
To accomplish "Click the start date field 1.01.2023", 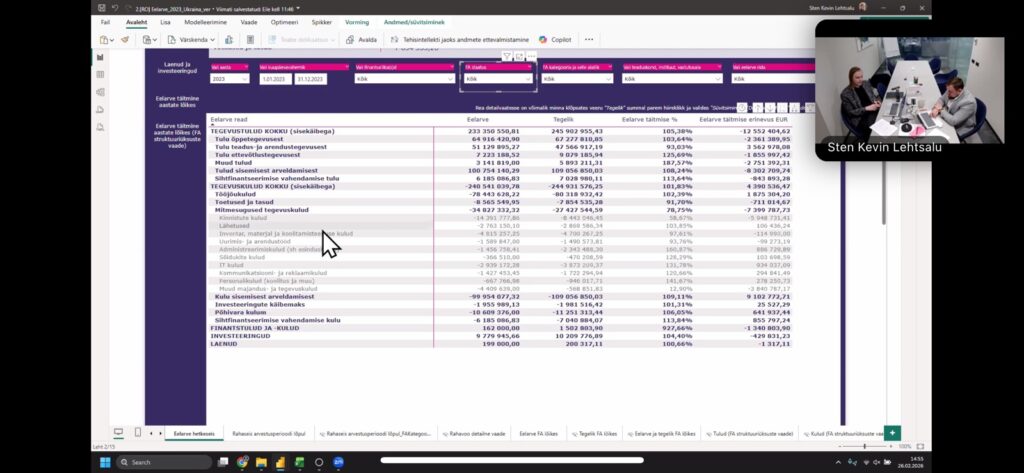I will tap(275, 78).
